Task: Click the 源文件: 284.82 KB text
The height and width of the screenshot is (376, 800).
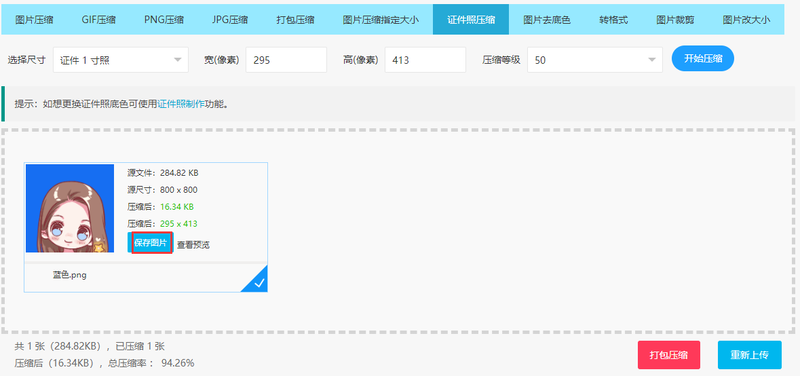Action: point(163,173)
